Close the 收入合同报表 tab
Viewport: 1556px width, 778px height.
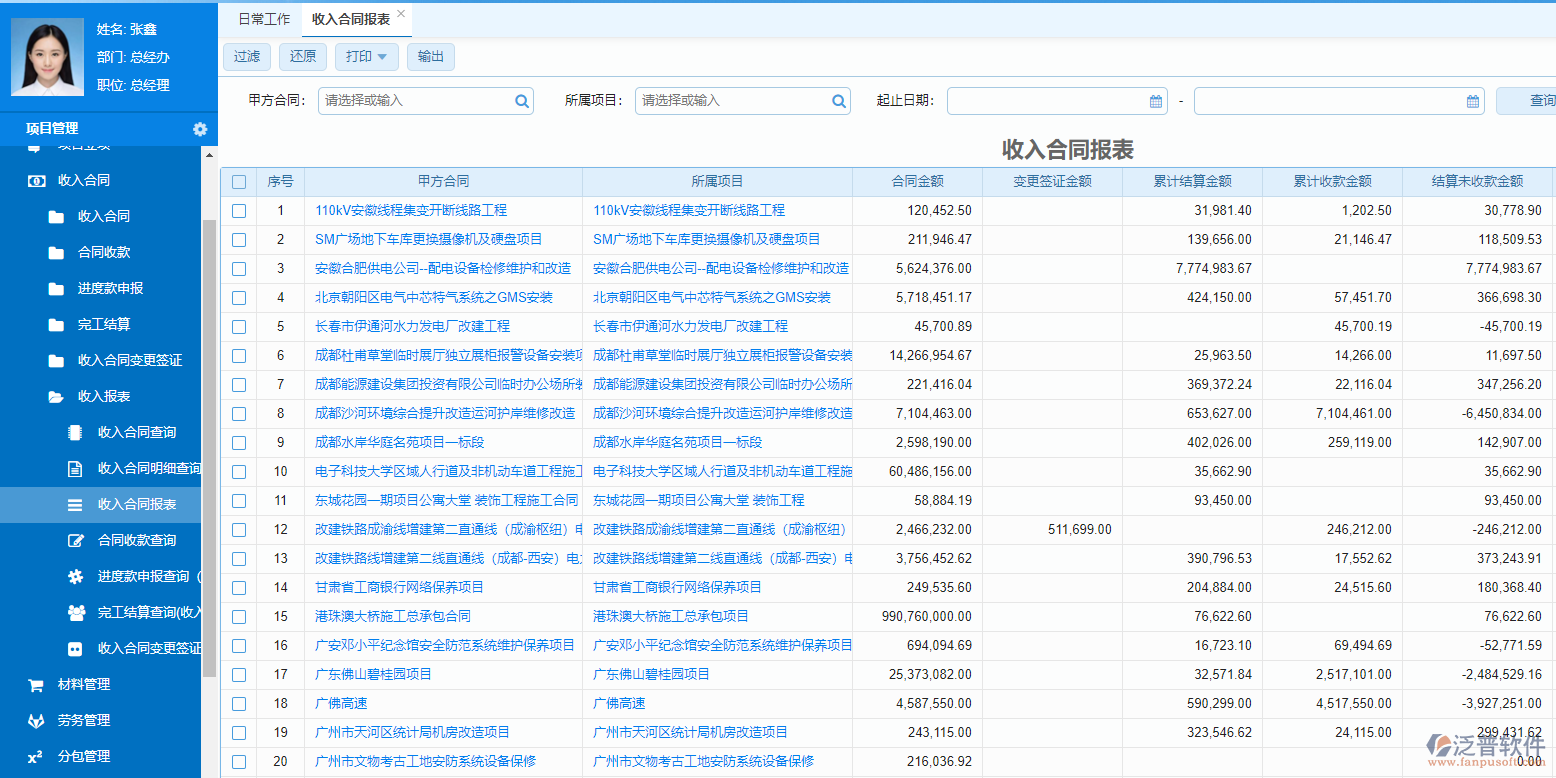click(x=401, y=14)
